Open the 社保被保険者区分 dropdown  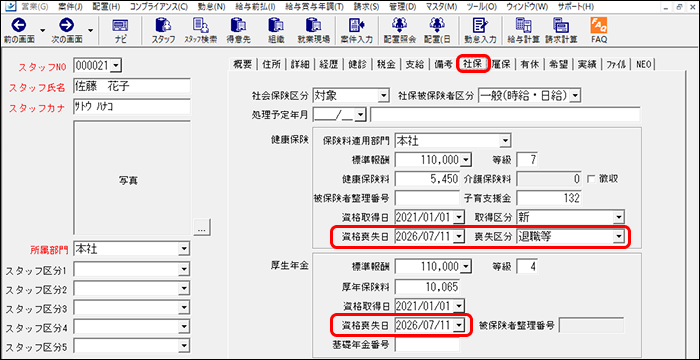(575, 95)
